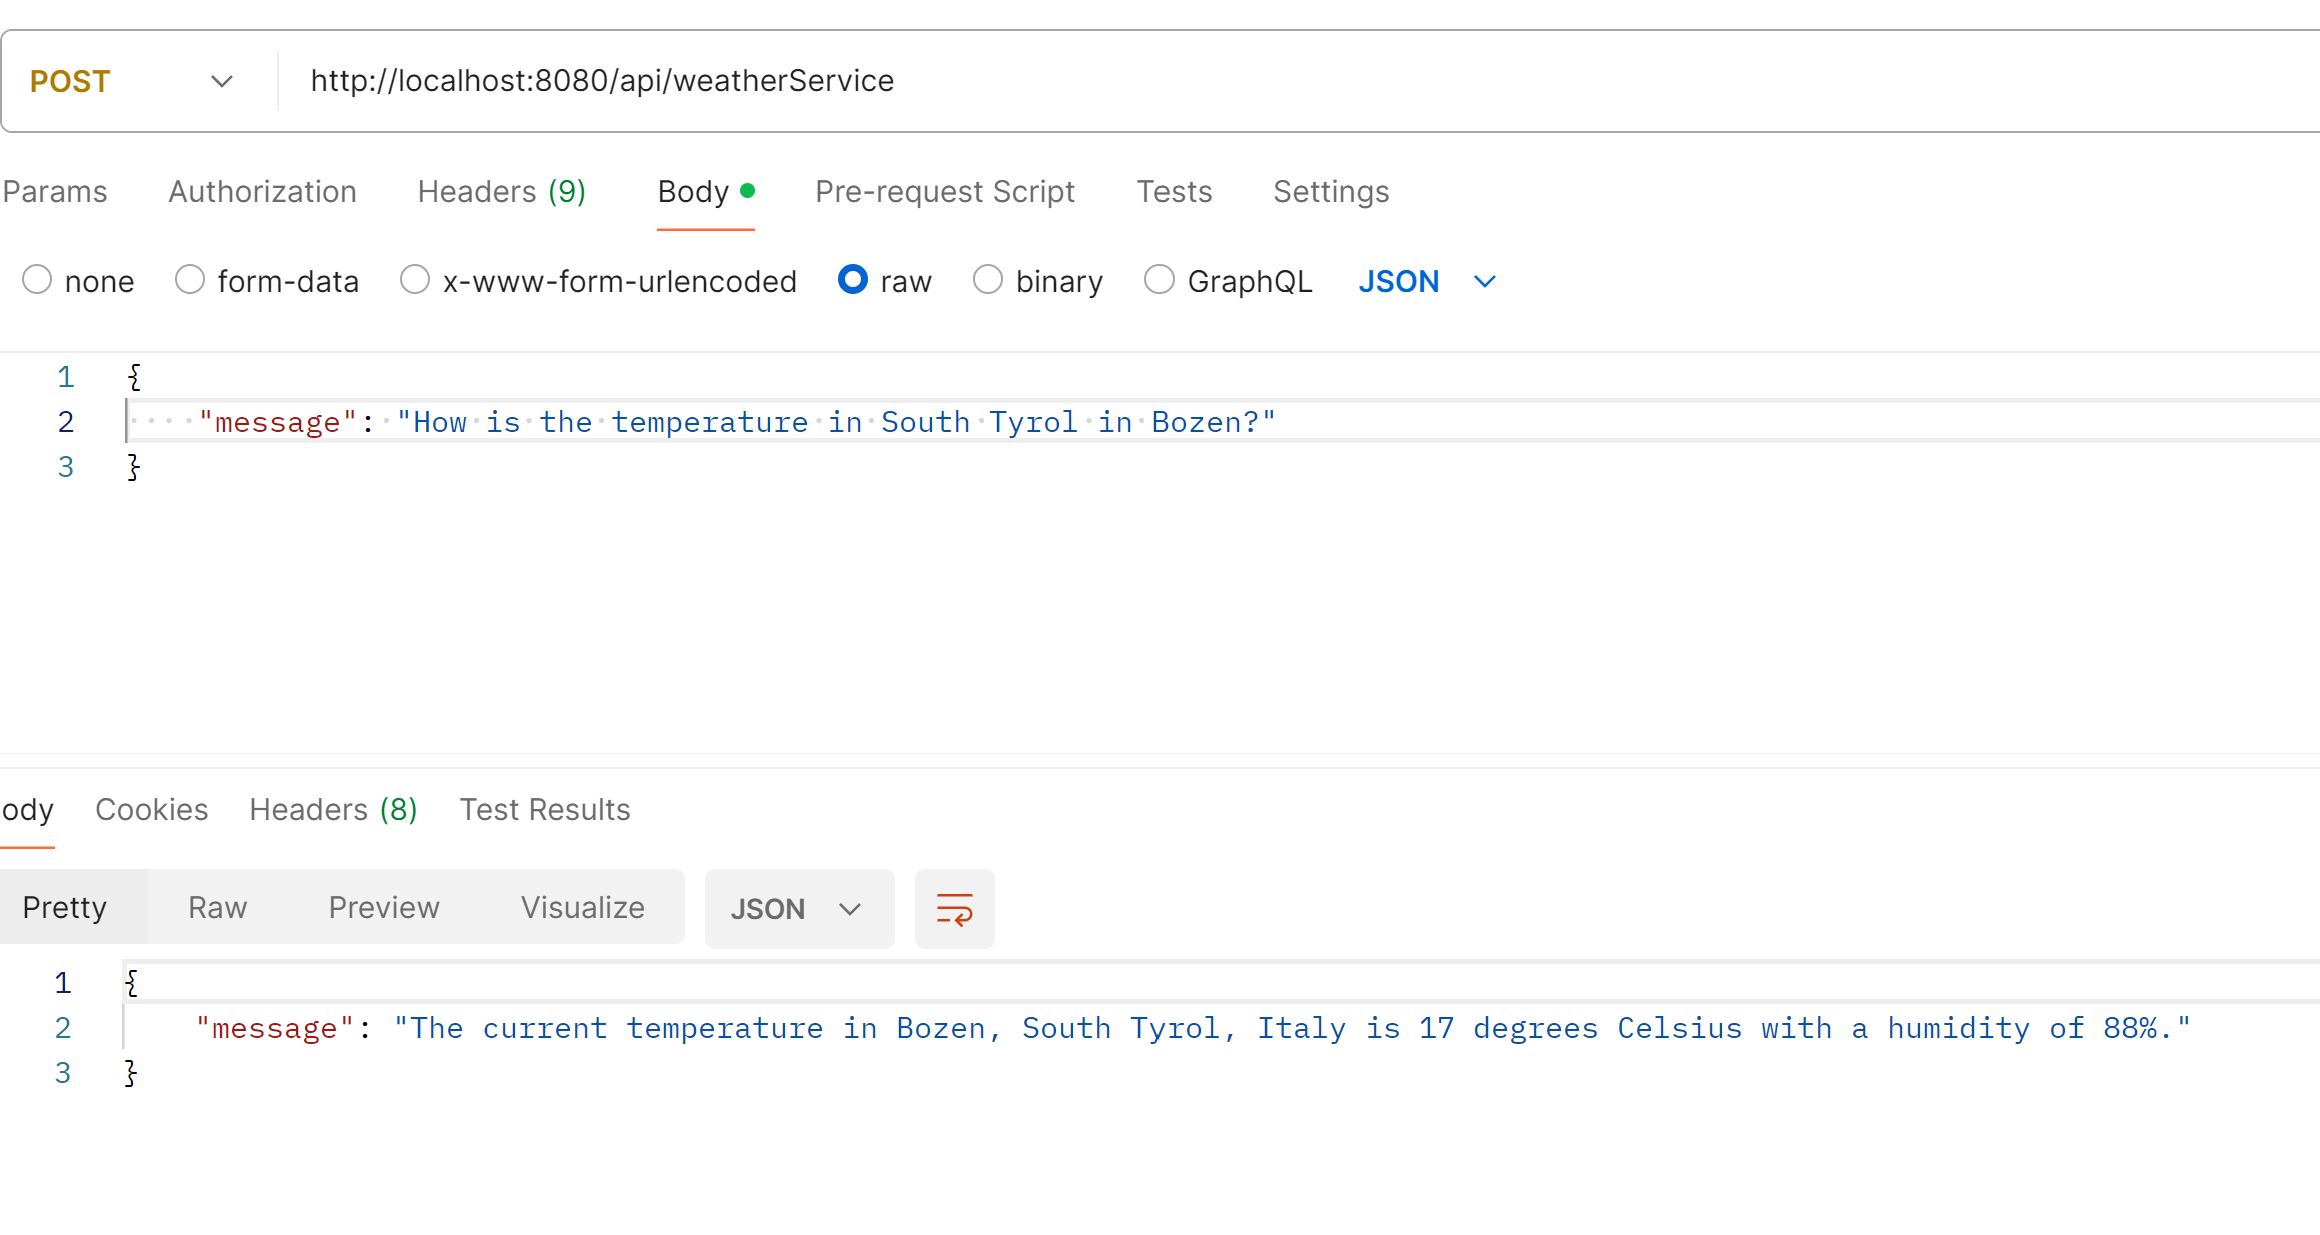Open the Tests tab

pyautogui.click(x=1174, y=191)
